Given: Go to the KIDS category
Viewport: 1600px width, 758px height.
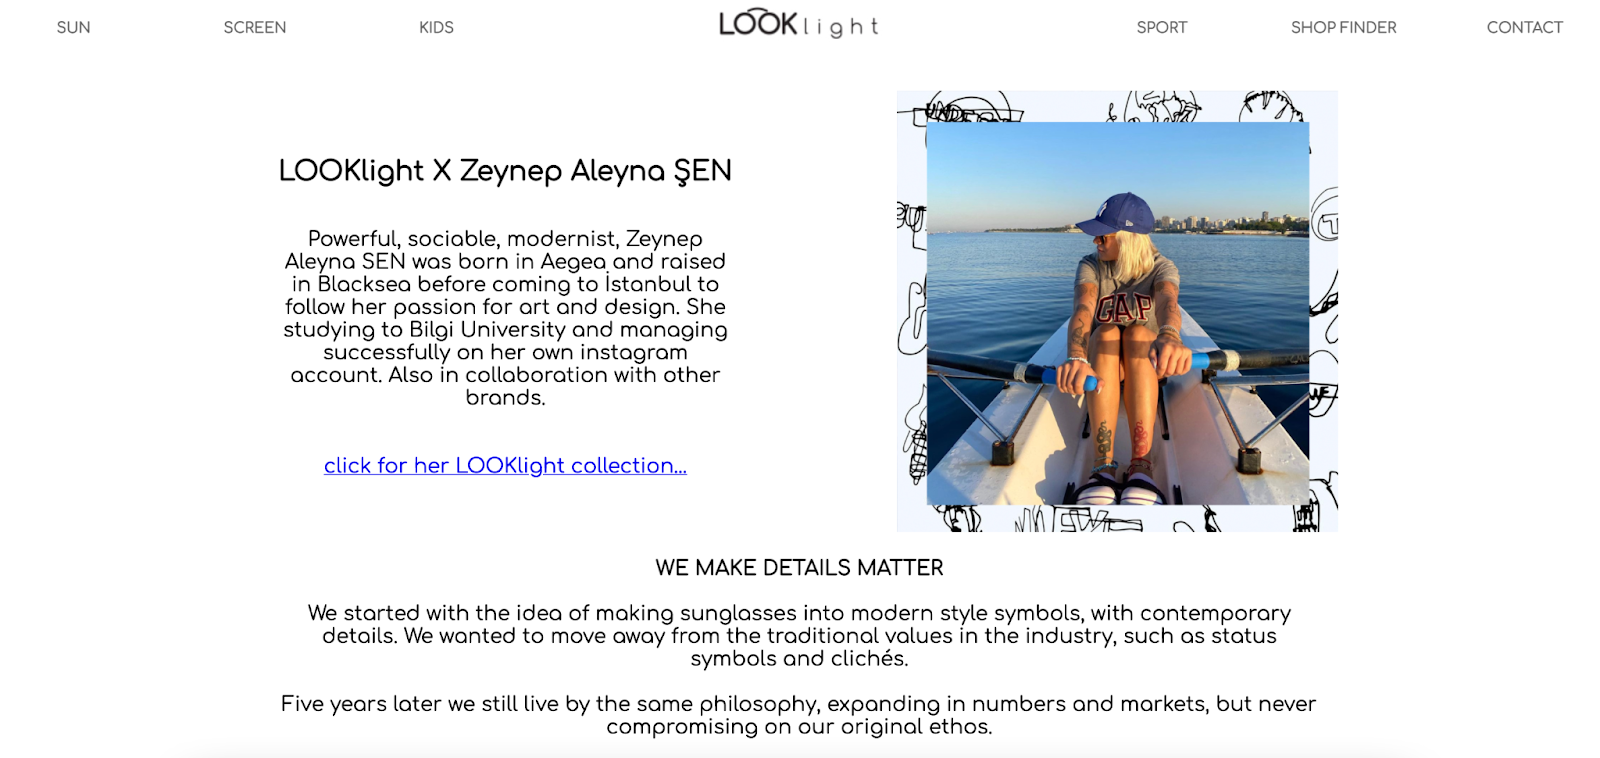Looking at the screenshot, I should (436, 27).
